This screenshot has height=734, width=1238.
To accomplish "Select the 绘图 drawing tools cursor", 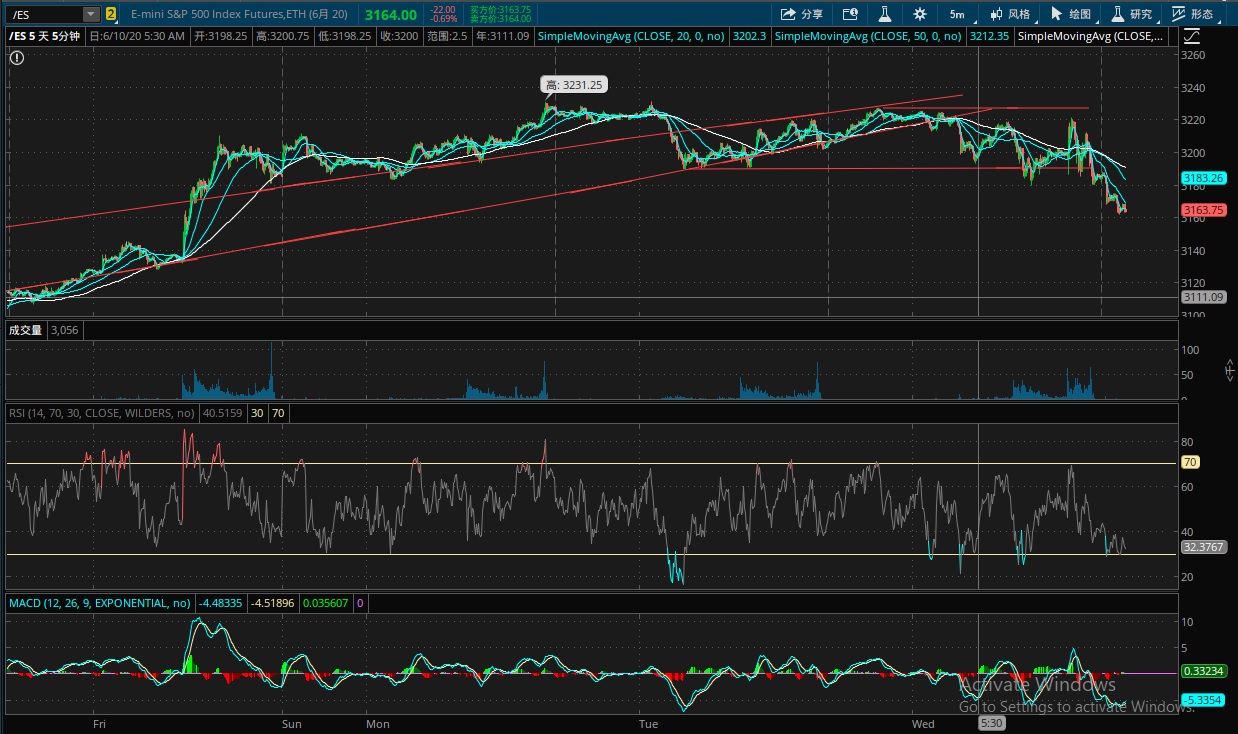I will click(1070, 14).
